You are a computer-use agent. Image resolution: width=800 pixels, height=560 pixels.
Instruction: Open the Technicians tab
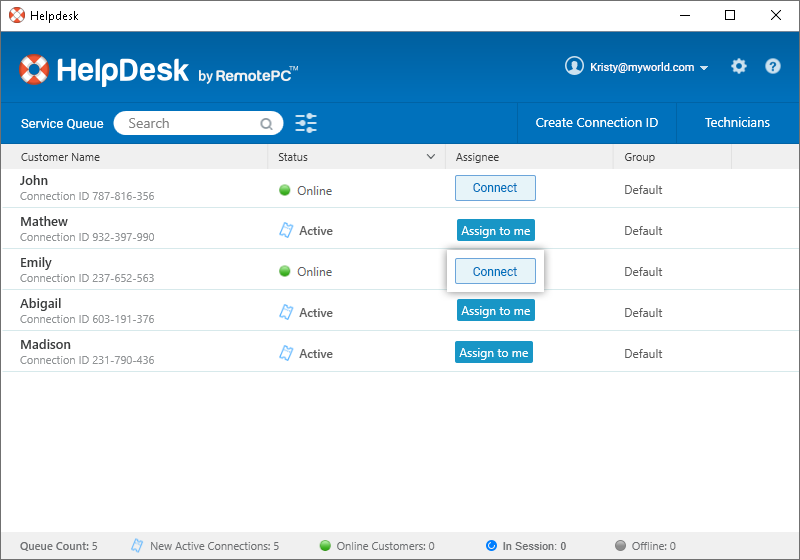tap(737, 123)
